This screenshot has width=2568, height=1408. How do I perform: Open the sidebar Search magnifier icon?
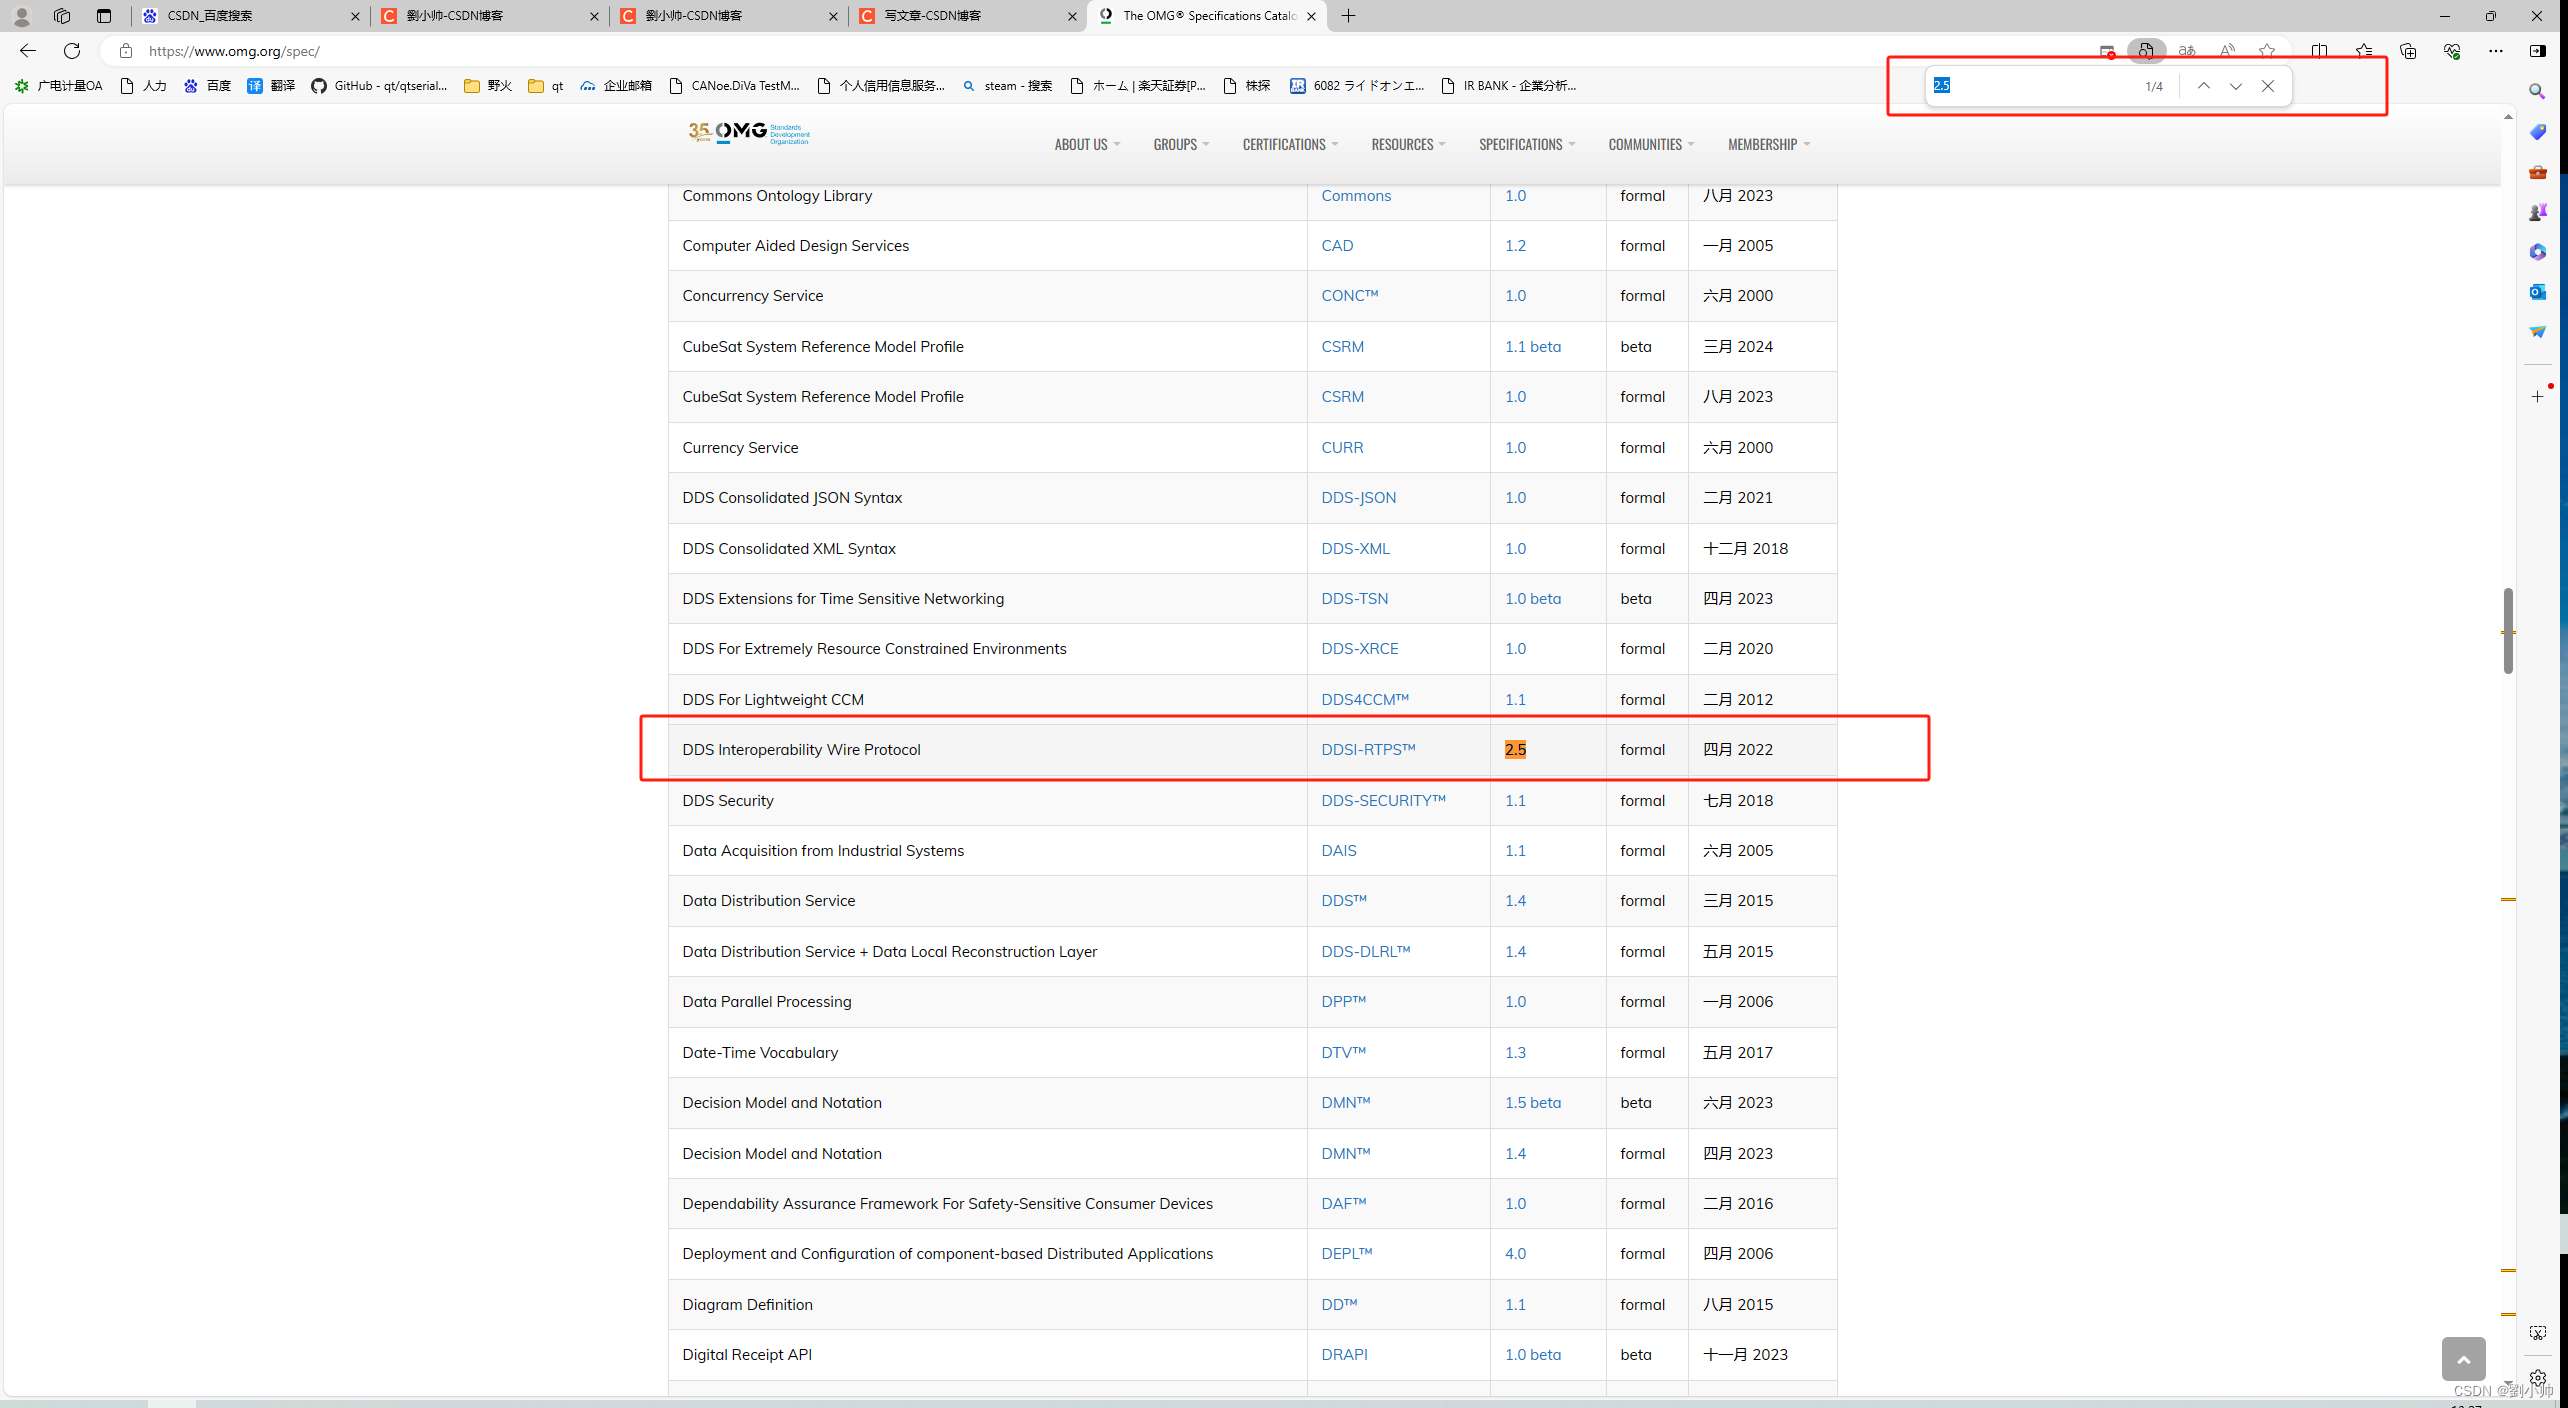pyautogui.click(x=2537, y=92)
